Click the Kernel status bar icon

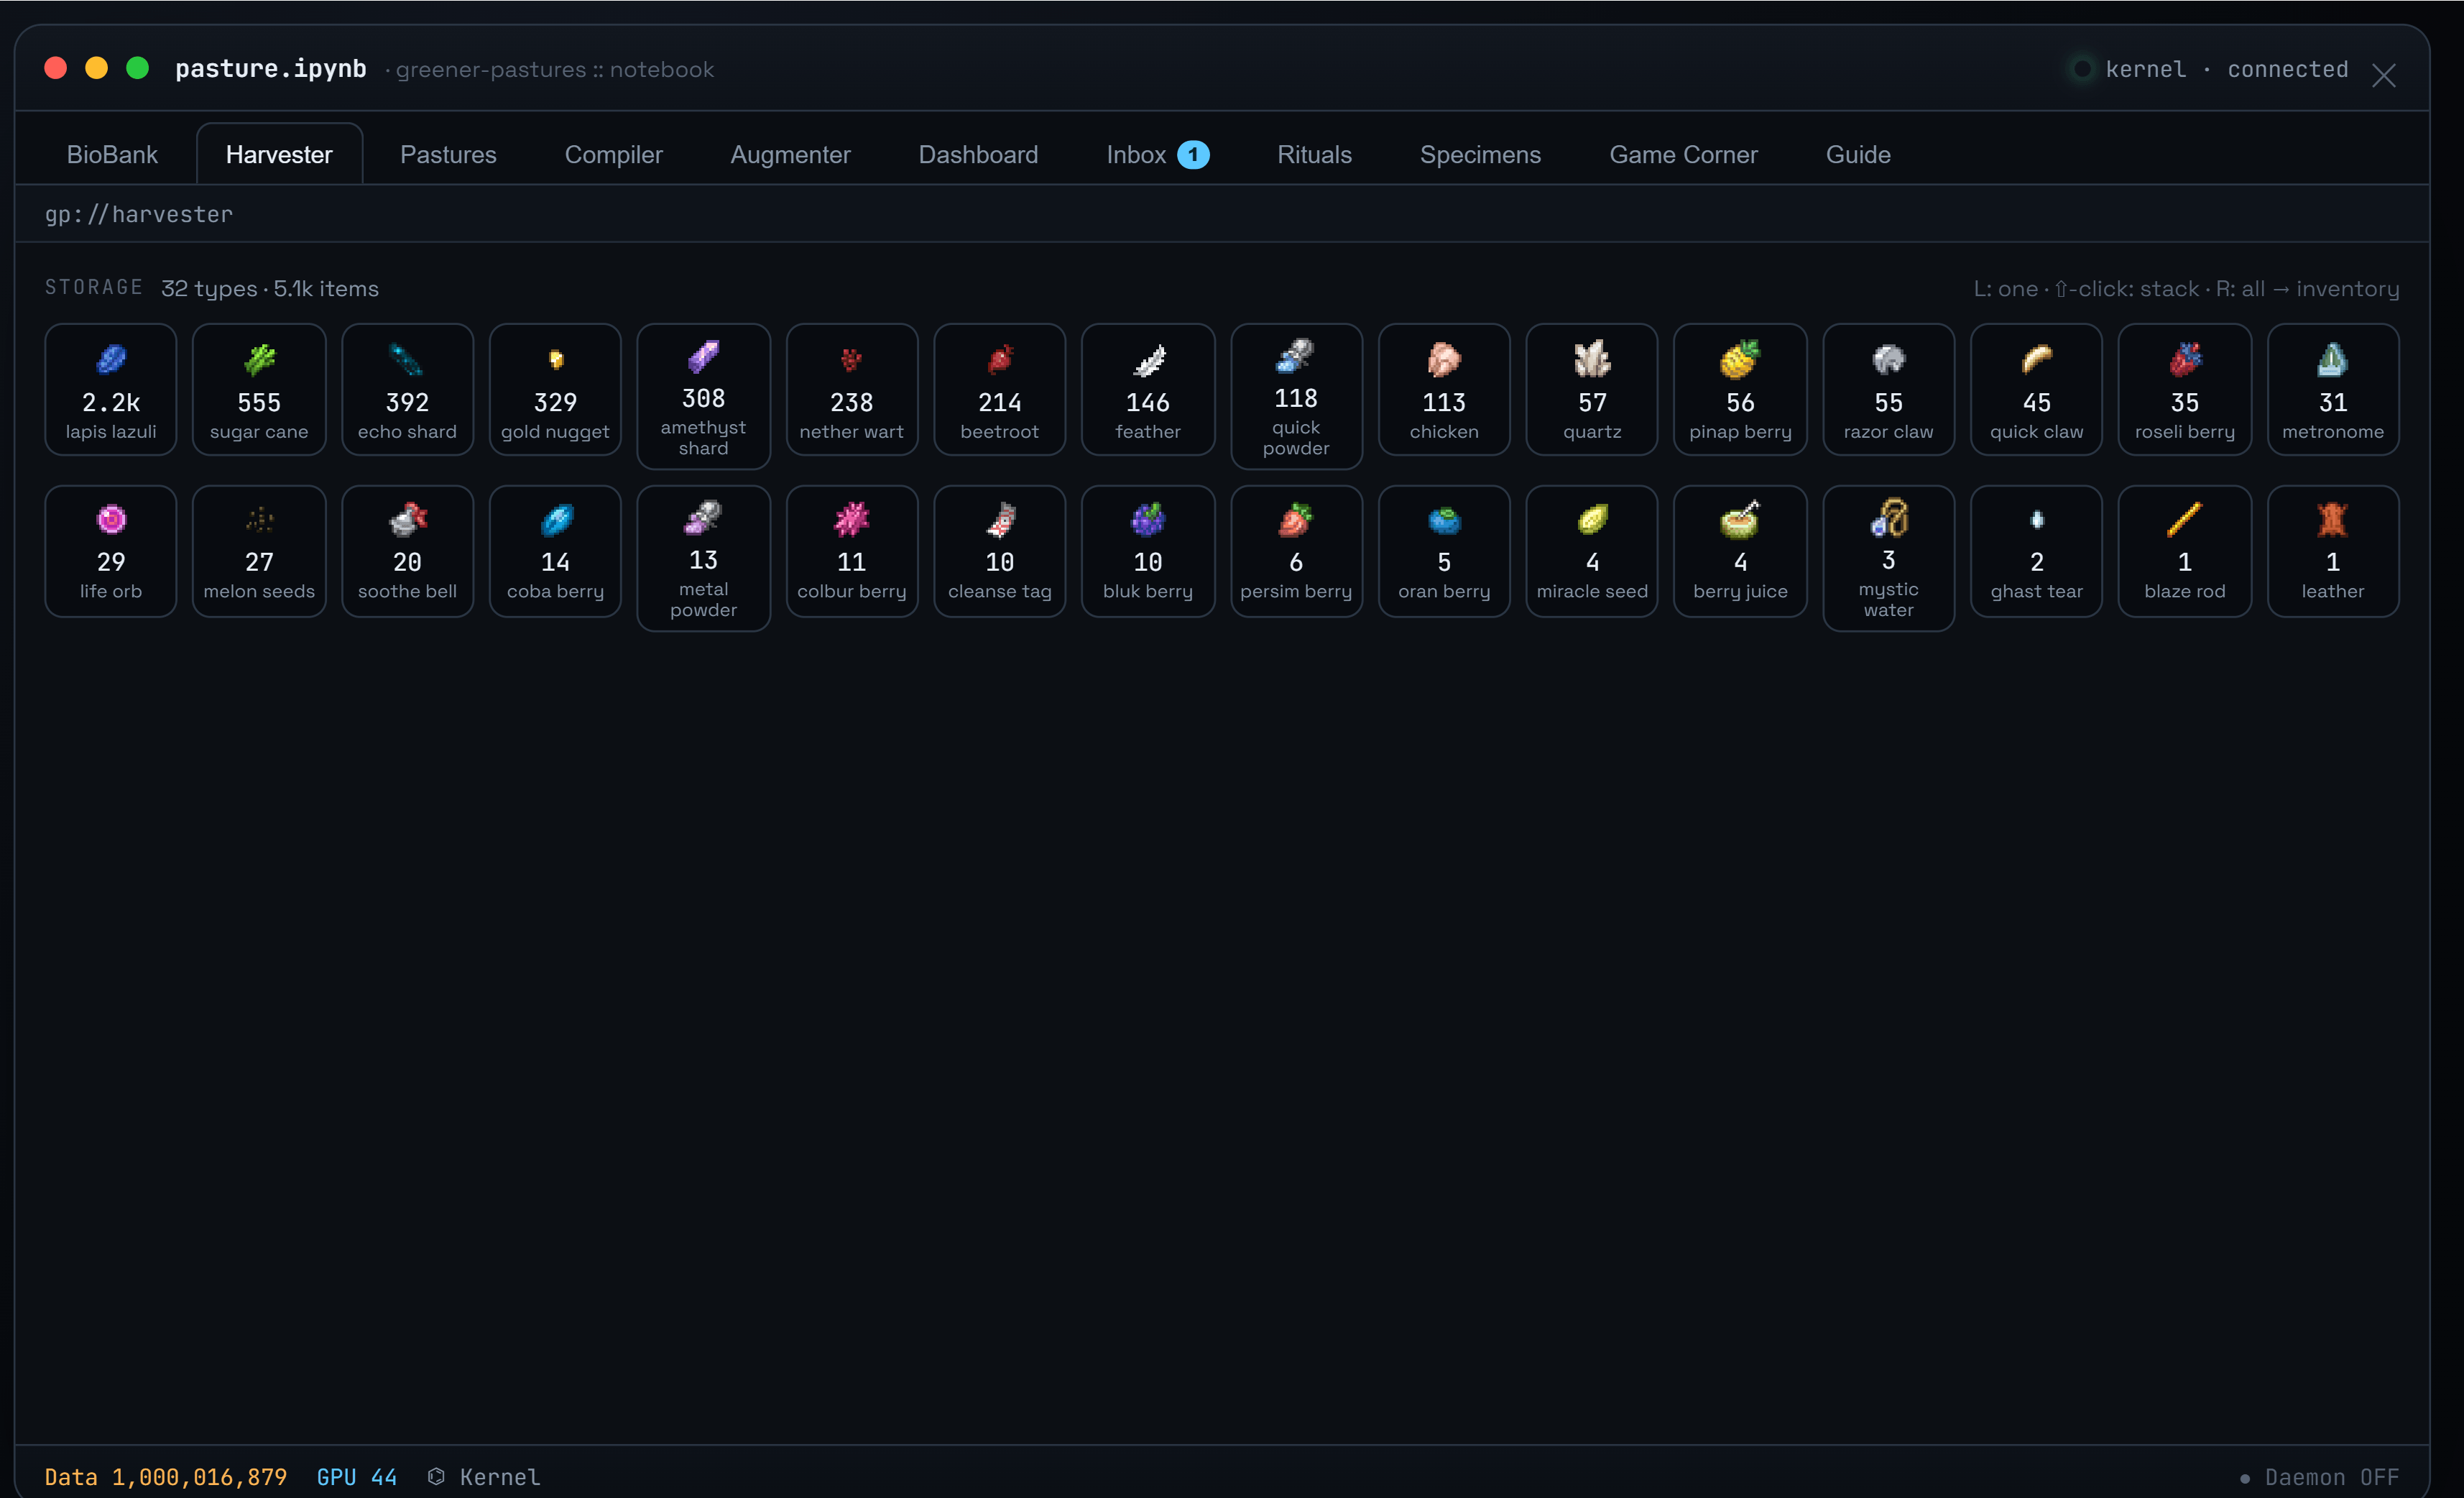pos(436,1476)
